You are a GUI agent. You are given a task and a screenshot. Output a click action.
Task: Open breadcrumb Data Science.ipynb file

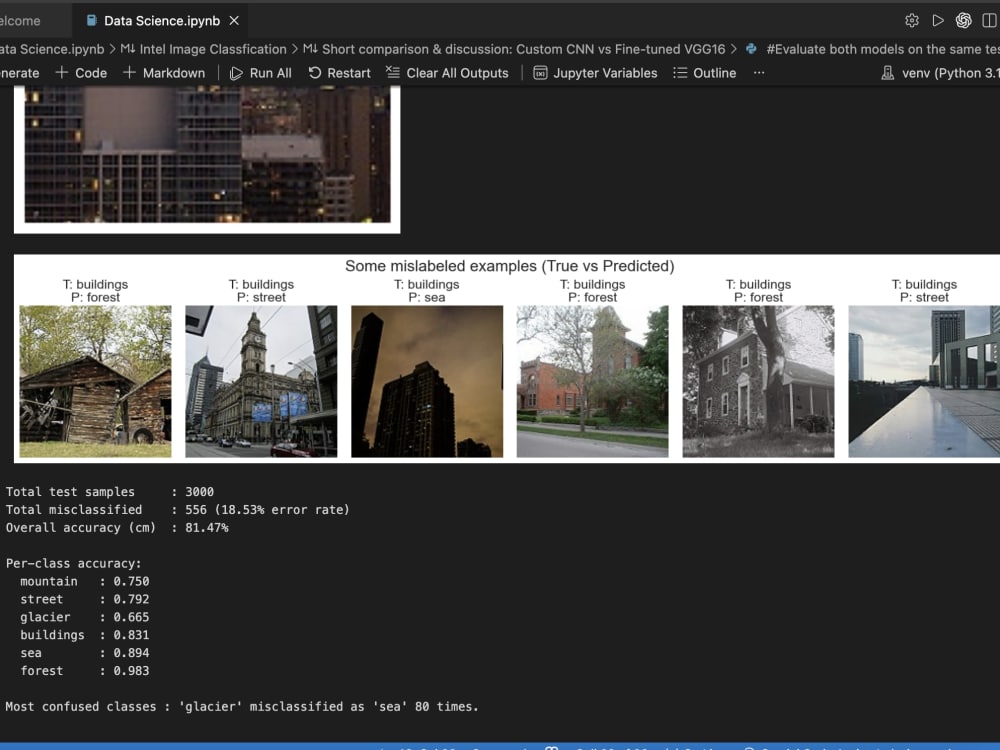click(52, 49)
